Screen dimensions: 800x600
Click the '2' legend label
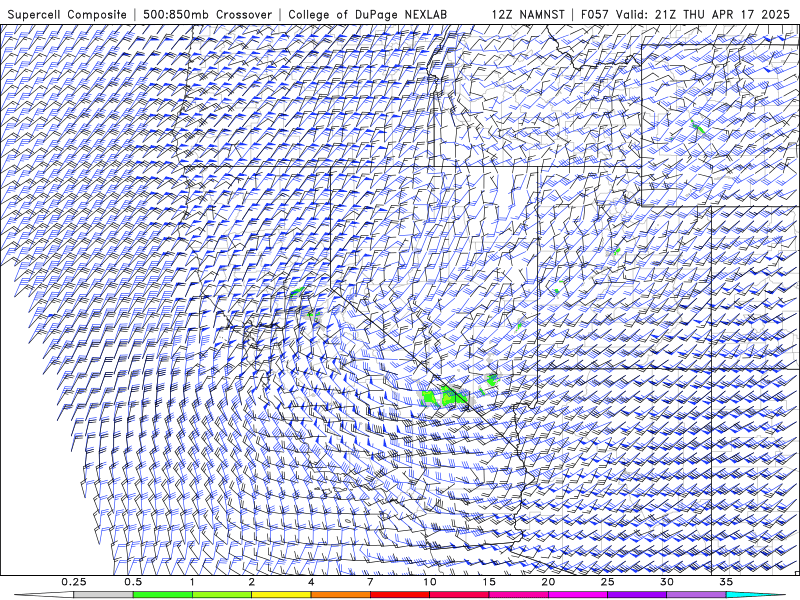pyautogui.click(x=252, y=582)
